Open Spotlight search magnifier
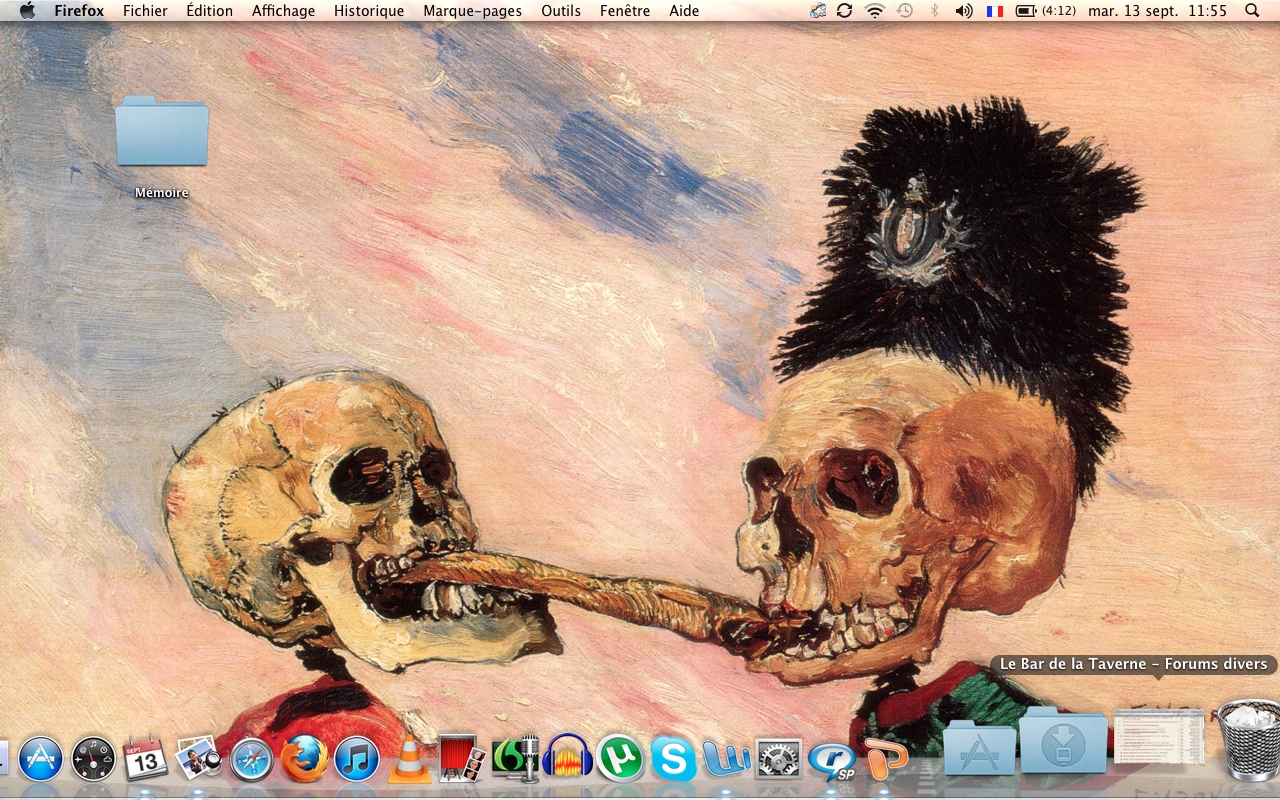1280x800 pixels. coord(1253,11)
